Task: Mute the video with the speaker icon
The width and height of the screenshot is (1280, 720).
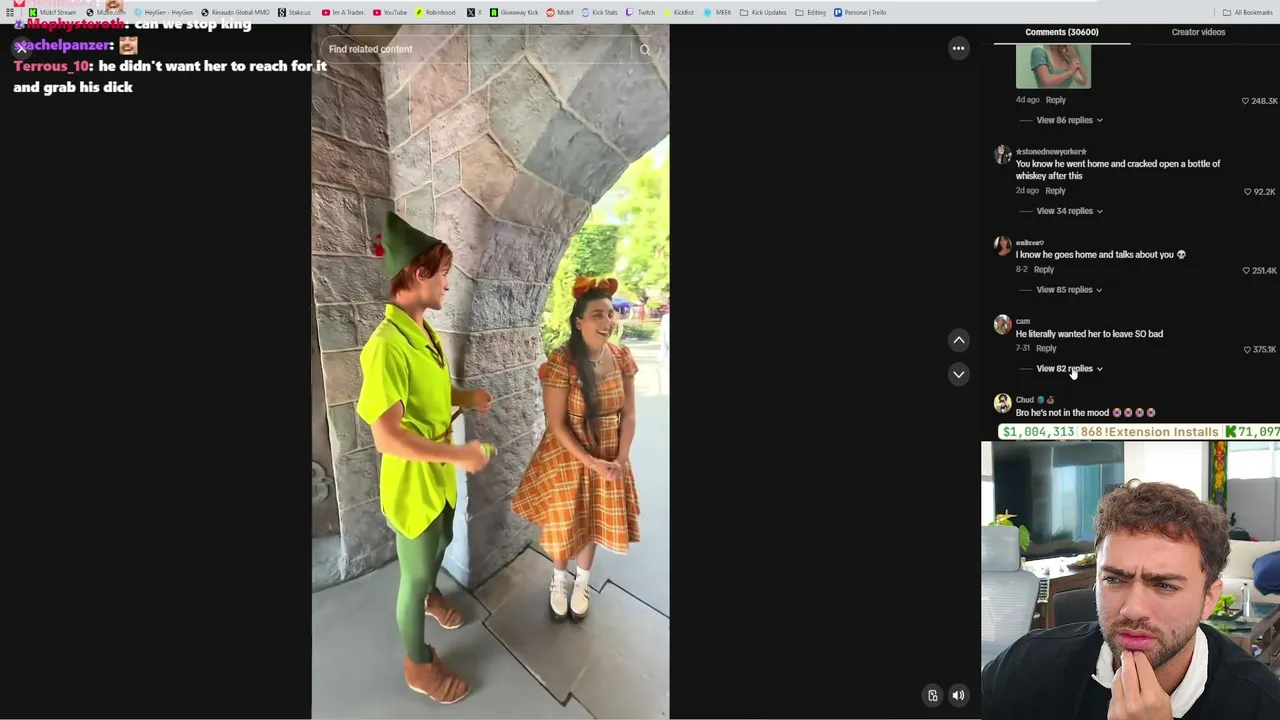Action: (x=958, y=696)
